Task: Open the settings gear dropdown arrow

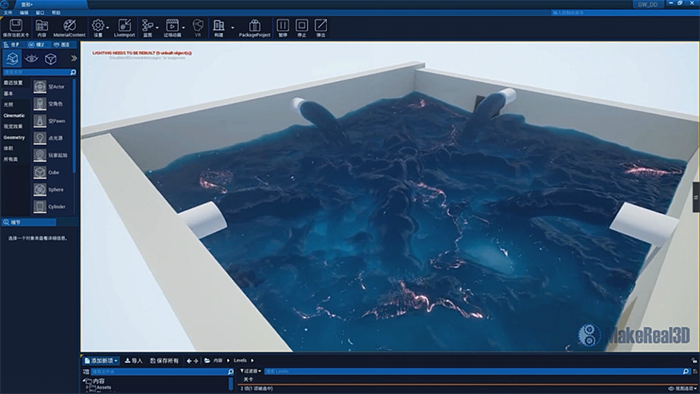Action: click(108, 28)
